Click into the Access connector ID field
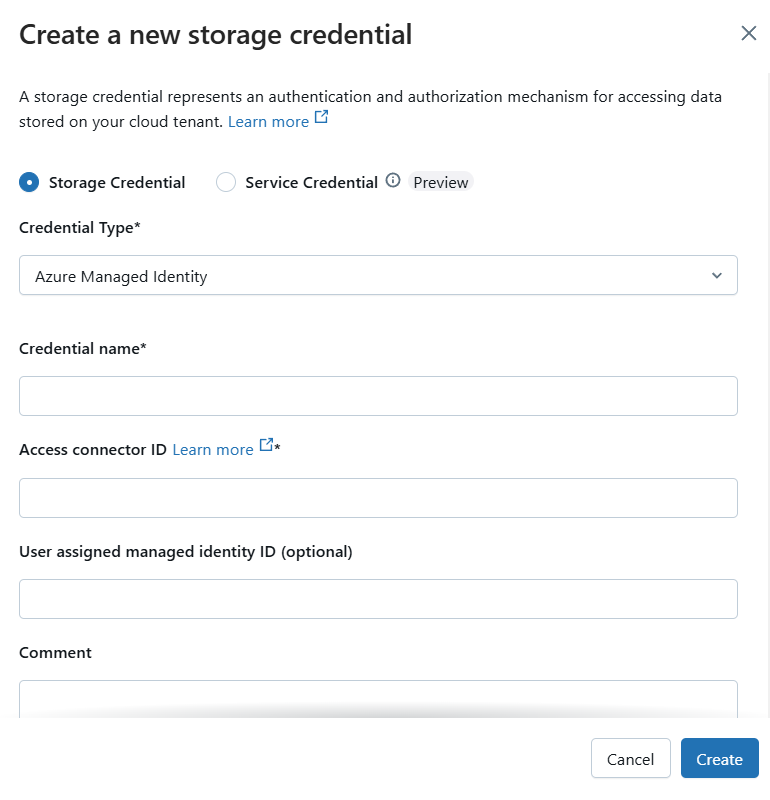This screenshot has width=770, height=800. pos(378,498)
